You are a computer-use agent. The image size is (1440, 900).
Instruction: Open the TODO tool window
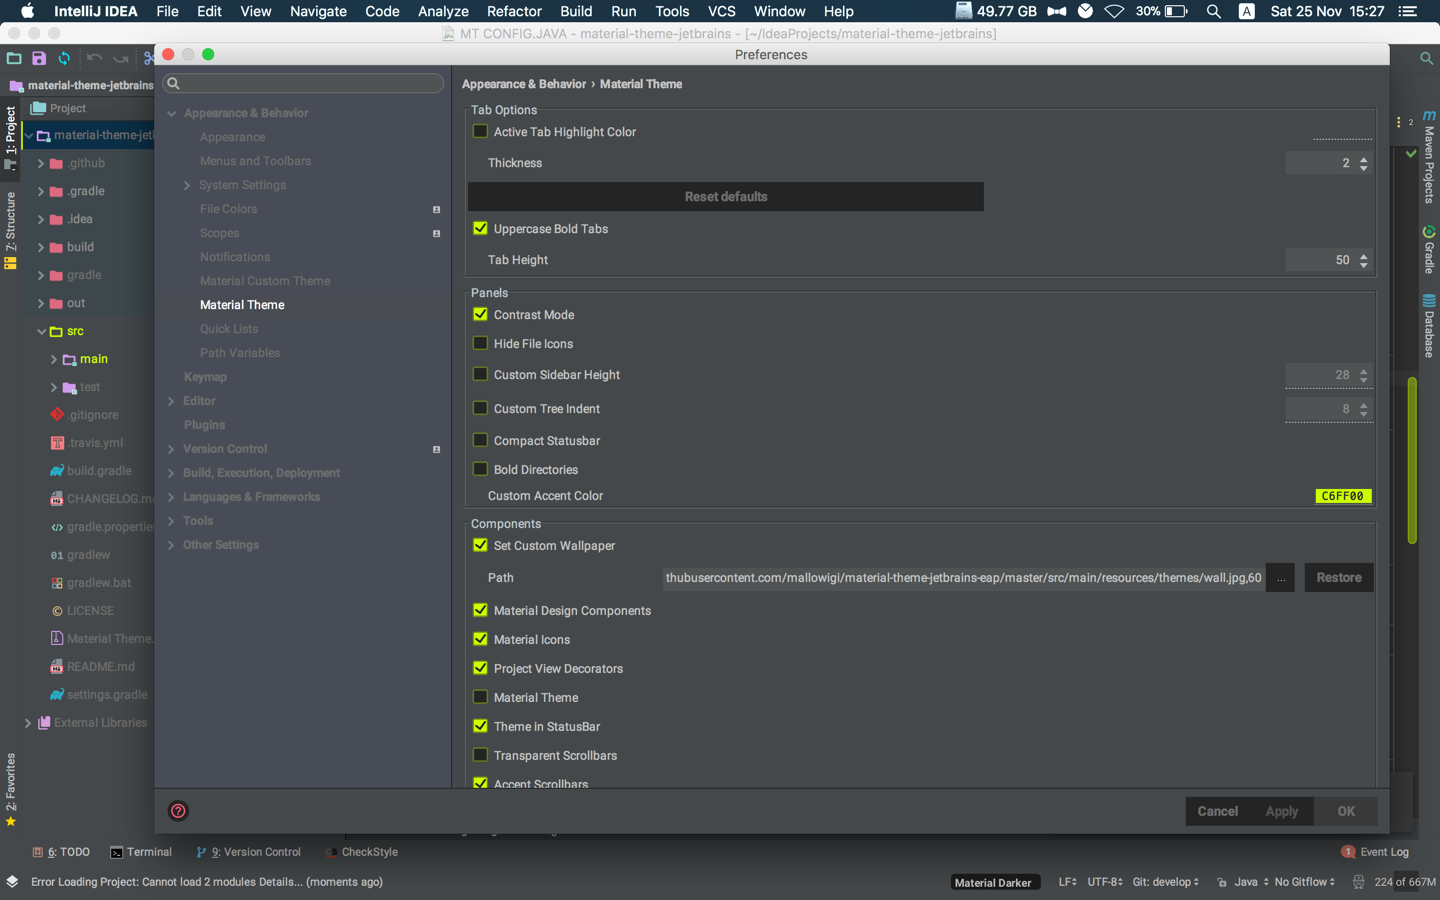point(62,852)
